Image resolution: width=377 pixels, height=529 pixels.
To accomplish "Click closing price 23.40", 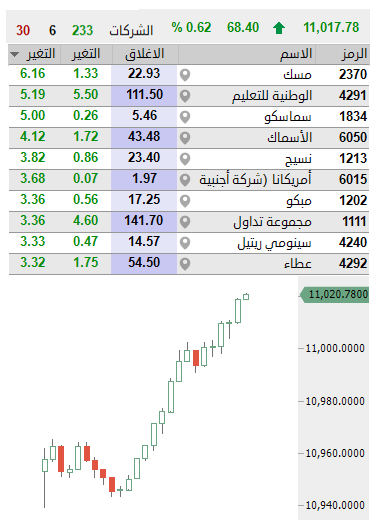I will [x=144, y=157].
